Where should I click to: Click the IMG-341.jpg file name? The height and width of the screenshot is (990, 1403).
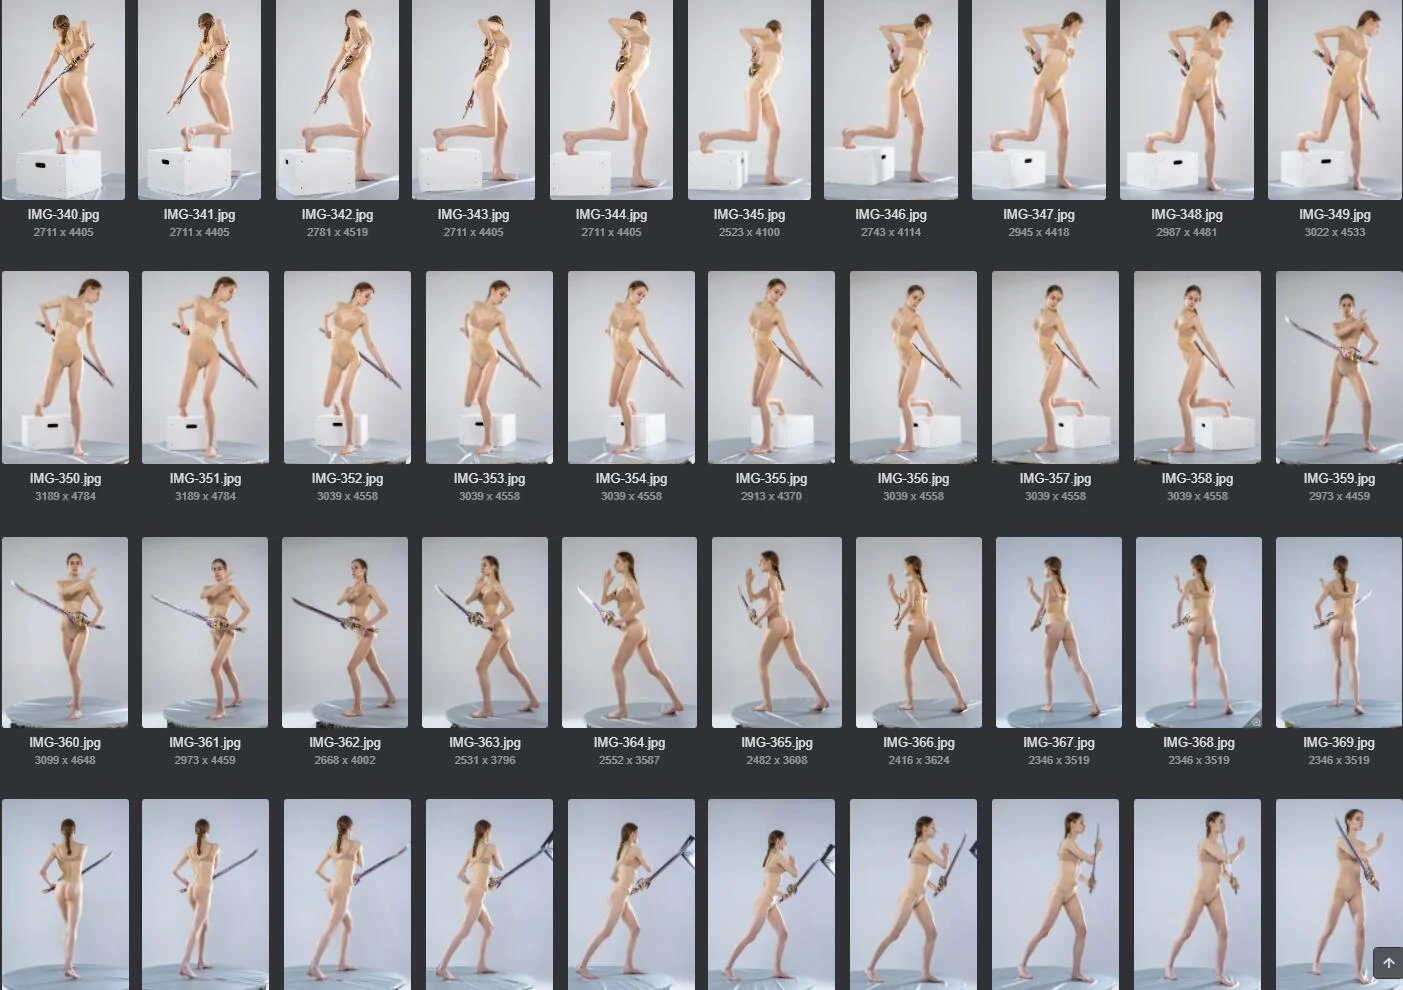[199, 214]
